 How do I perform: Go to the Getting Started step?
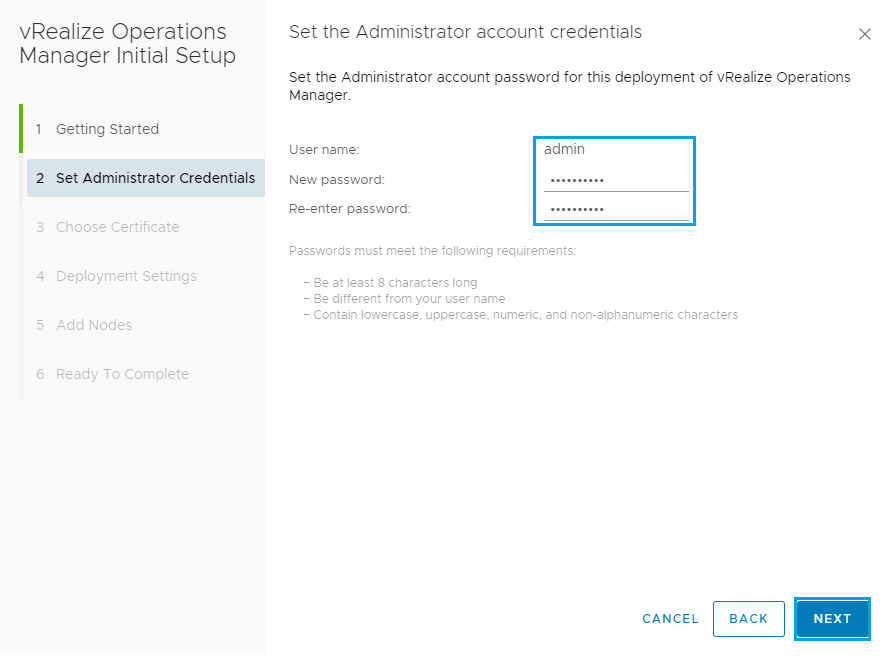coord(107,129)
